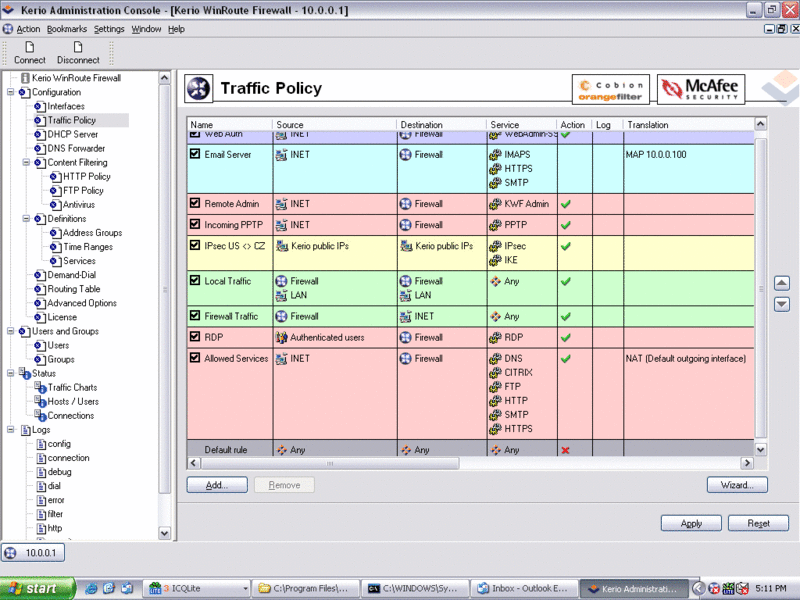Open the Settings menu
This screenshot has width=800, height=600.
click(x=109, y=29)
